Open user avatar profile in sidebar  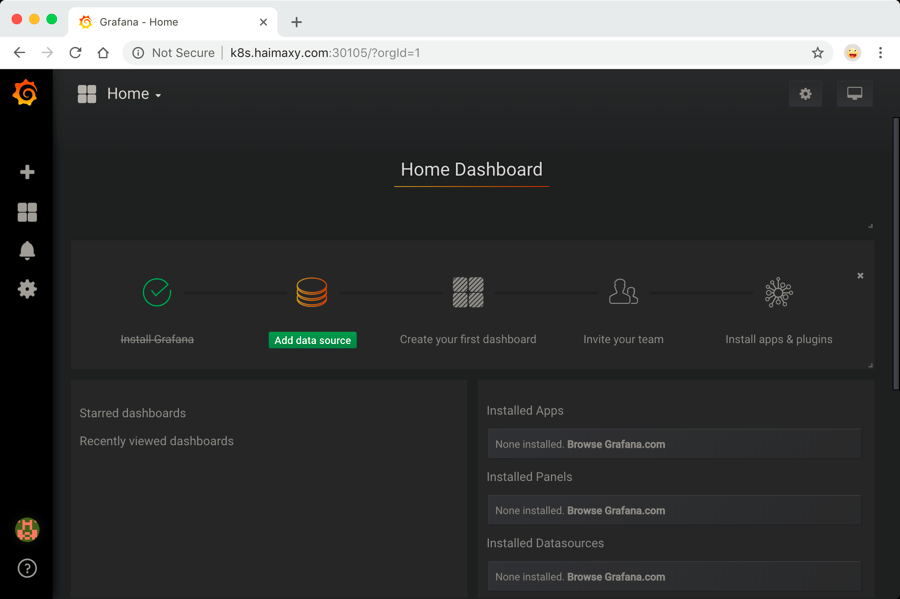[x=27, y=530]
